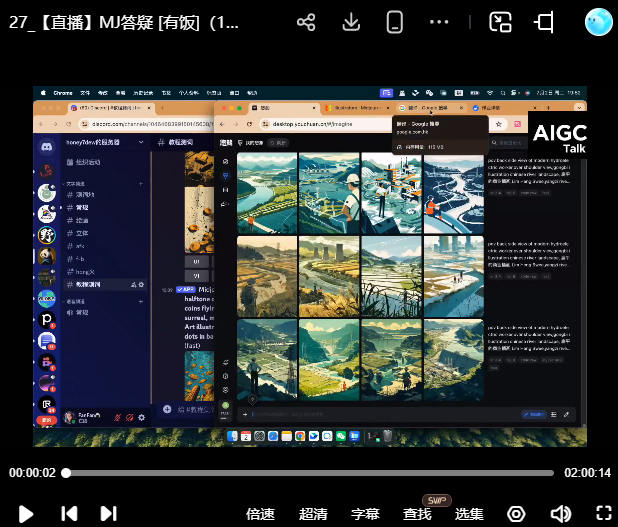Open the mobile phone viewing icon
Image resolution: width=618 pixels, height=527 pixels.
coord(395,22)
